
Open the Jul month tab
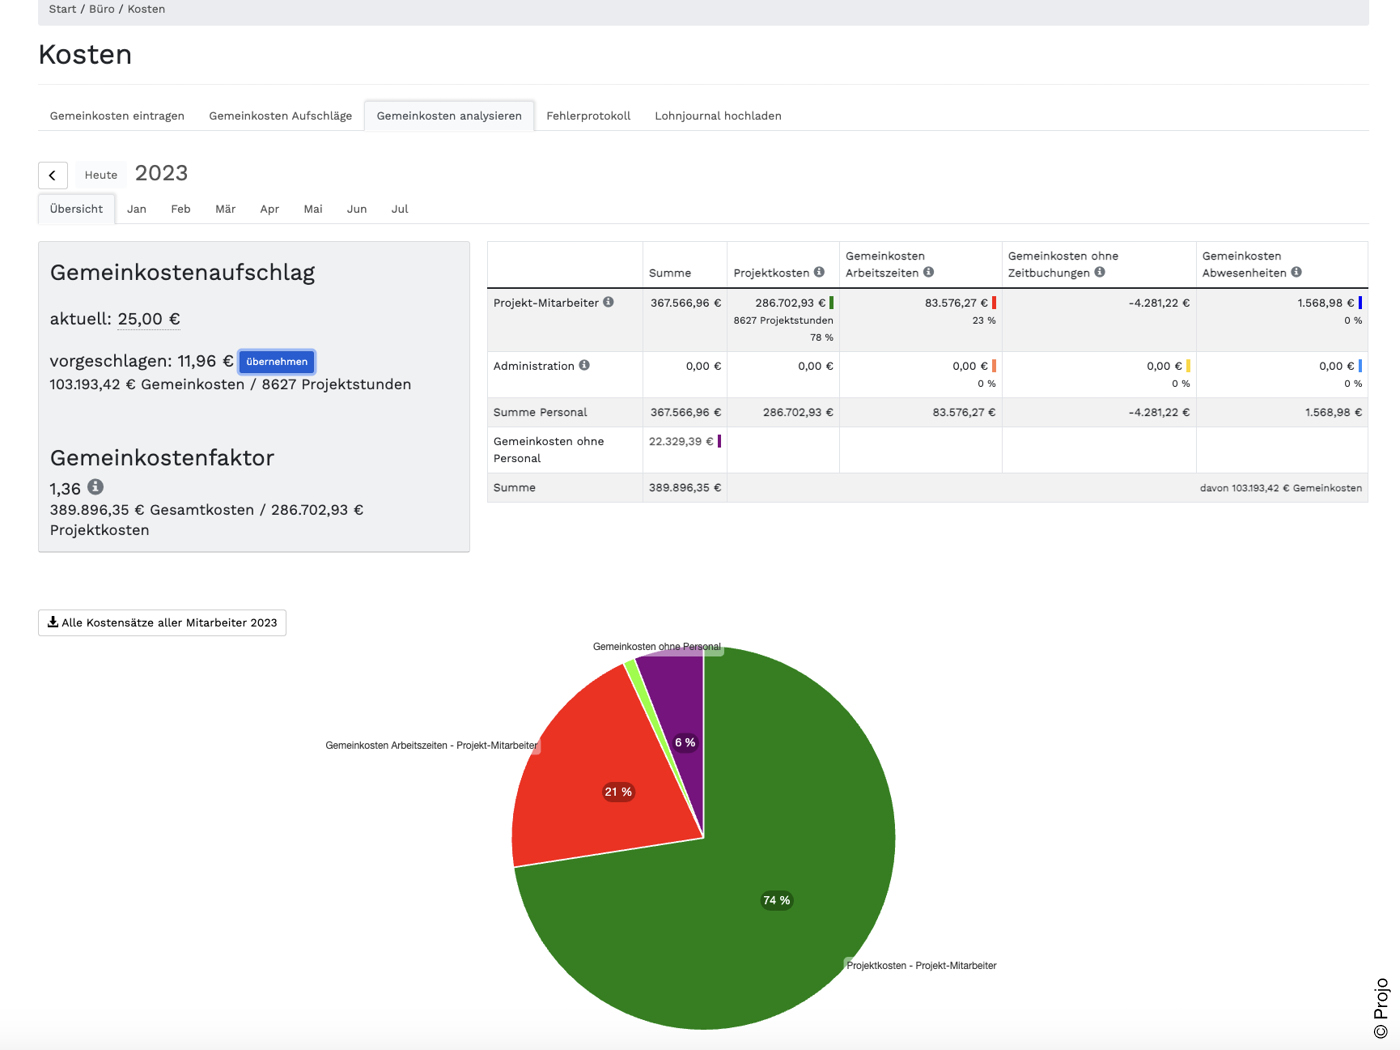pyautogui.click(x=399, y=209)
